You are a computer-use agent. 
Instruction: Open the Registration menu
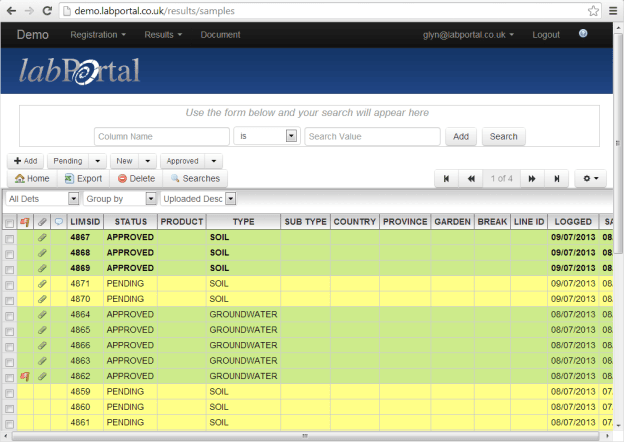pyautogui.click(x=98, y=35)
